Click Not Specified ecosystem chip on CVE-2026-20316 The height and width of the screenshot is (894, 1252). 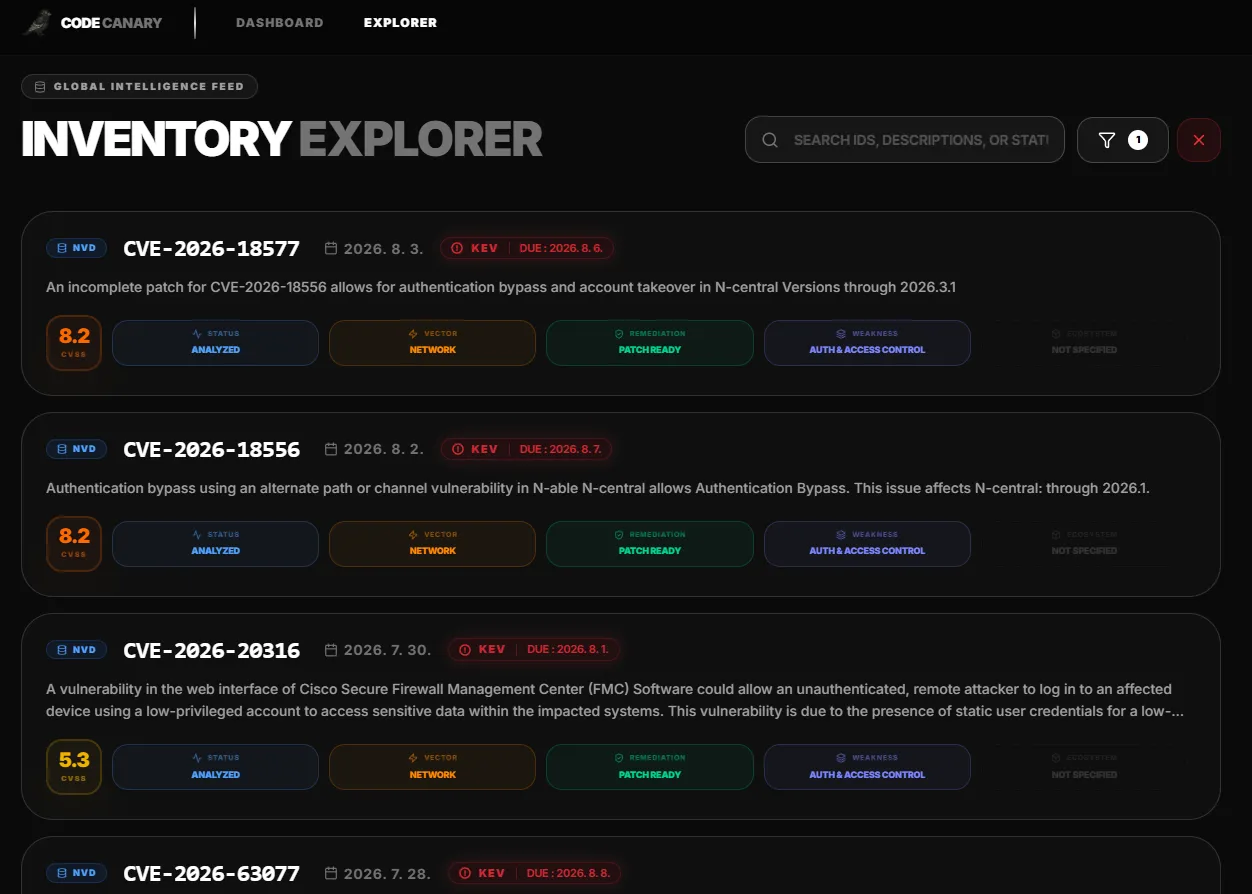point(1084,768)
